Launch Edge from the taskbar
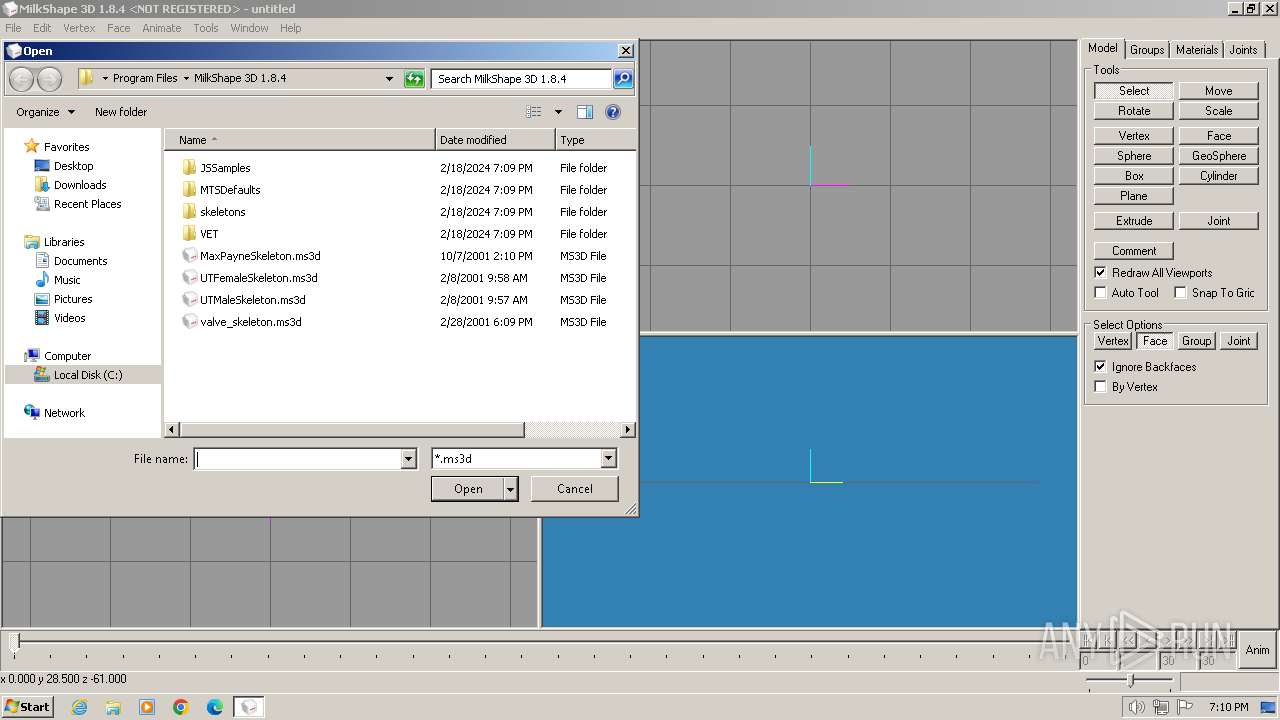1280x720 pixels. tap(215, 707)
